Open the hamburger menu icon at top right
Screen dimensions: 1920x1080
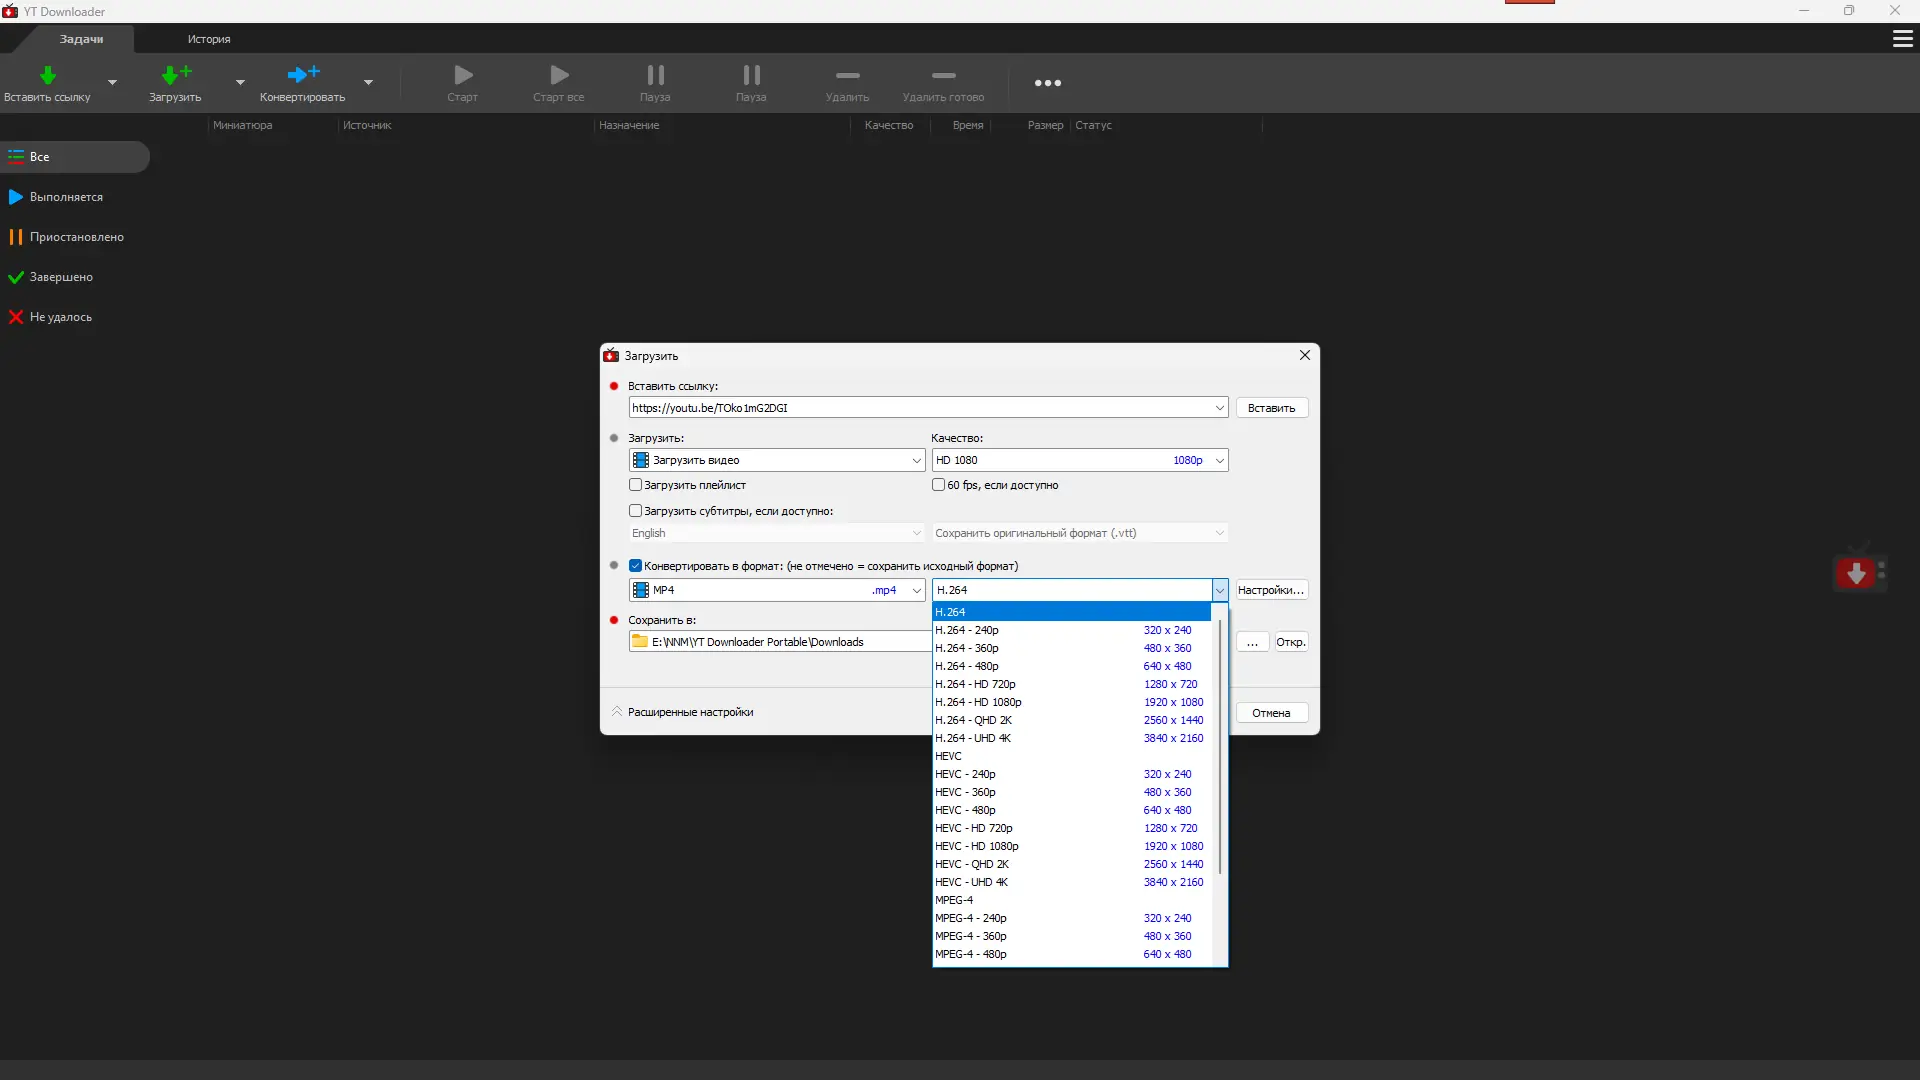point(1902,39)
